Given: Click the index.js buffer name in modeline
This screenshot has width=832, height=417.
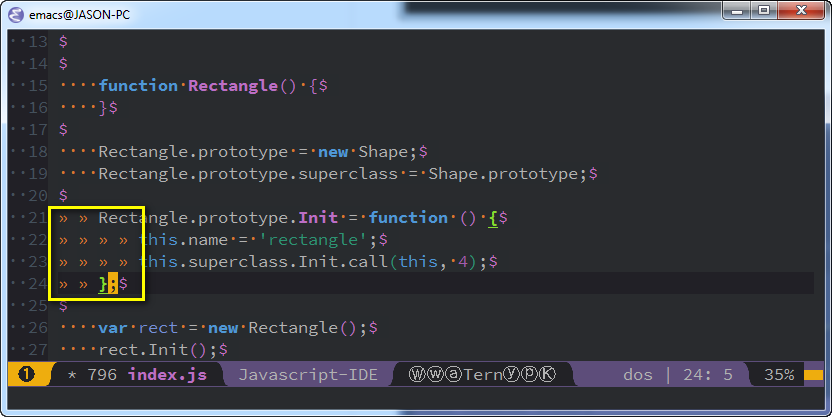Looking at the screenshot, I should pos(167,375).
